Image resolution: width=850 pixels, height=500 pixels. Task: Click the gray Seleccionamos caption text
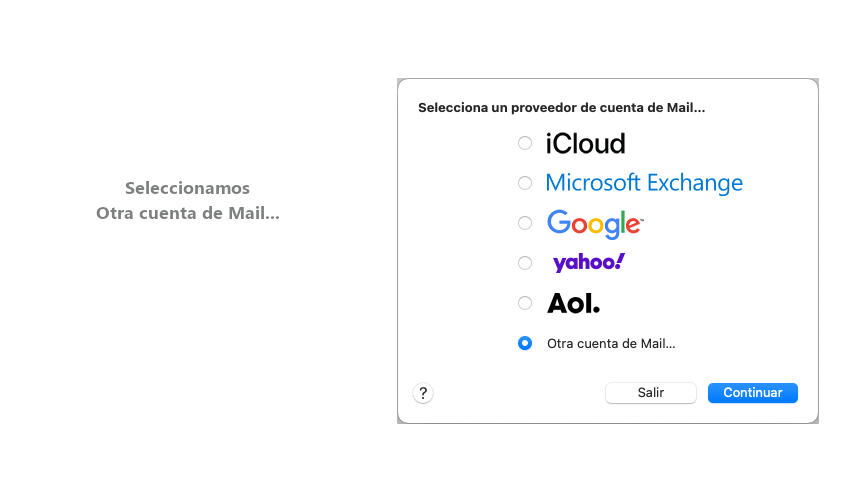coord(187,188)
